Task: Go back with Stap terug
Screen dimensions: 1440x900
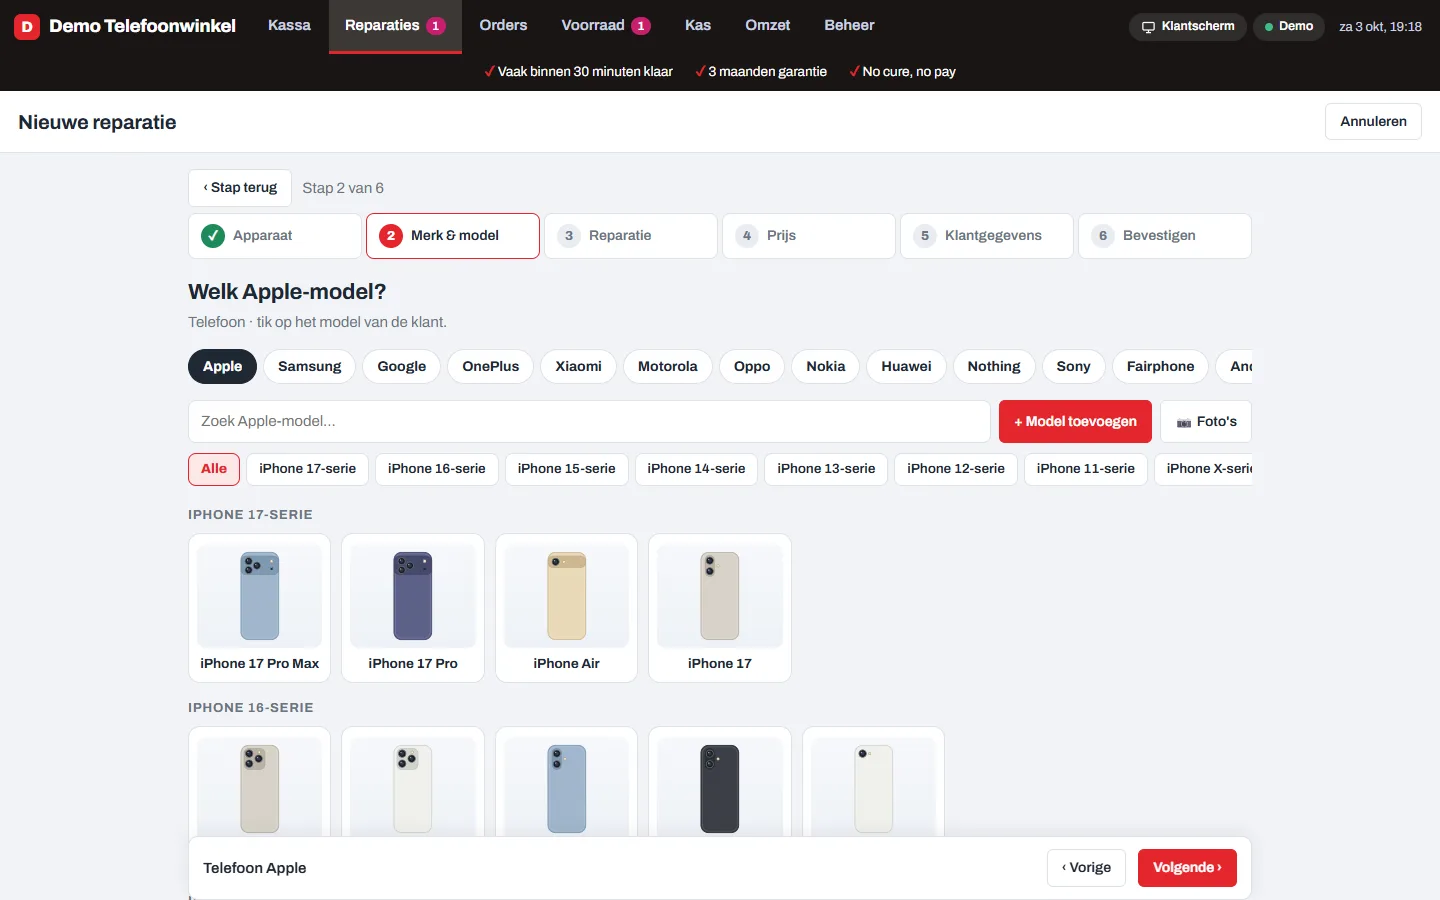Action: 240,188
